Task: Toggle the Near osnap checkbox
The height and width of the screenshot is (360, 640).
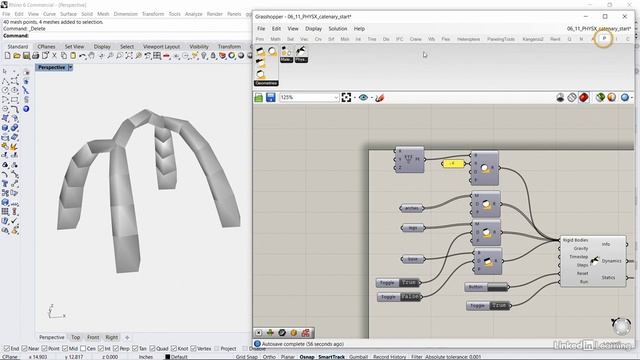Action: (x=24, y=349)
